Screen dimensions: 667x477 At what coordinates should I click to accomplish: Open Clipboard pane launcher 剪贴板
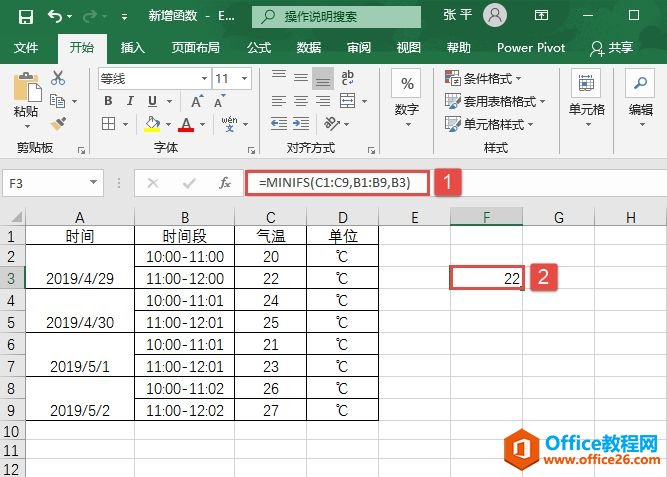coord(81,150)
